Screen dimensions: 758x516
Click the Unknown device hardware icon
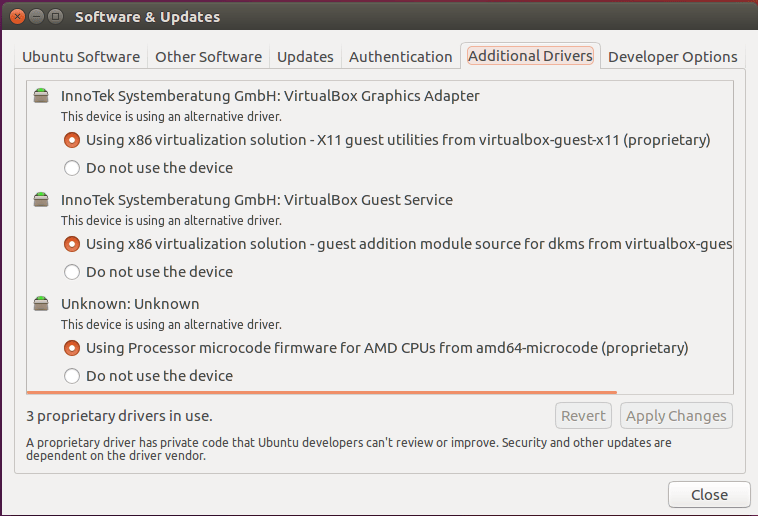tap(41, 303)
